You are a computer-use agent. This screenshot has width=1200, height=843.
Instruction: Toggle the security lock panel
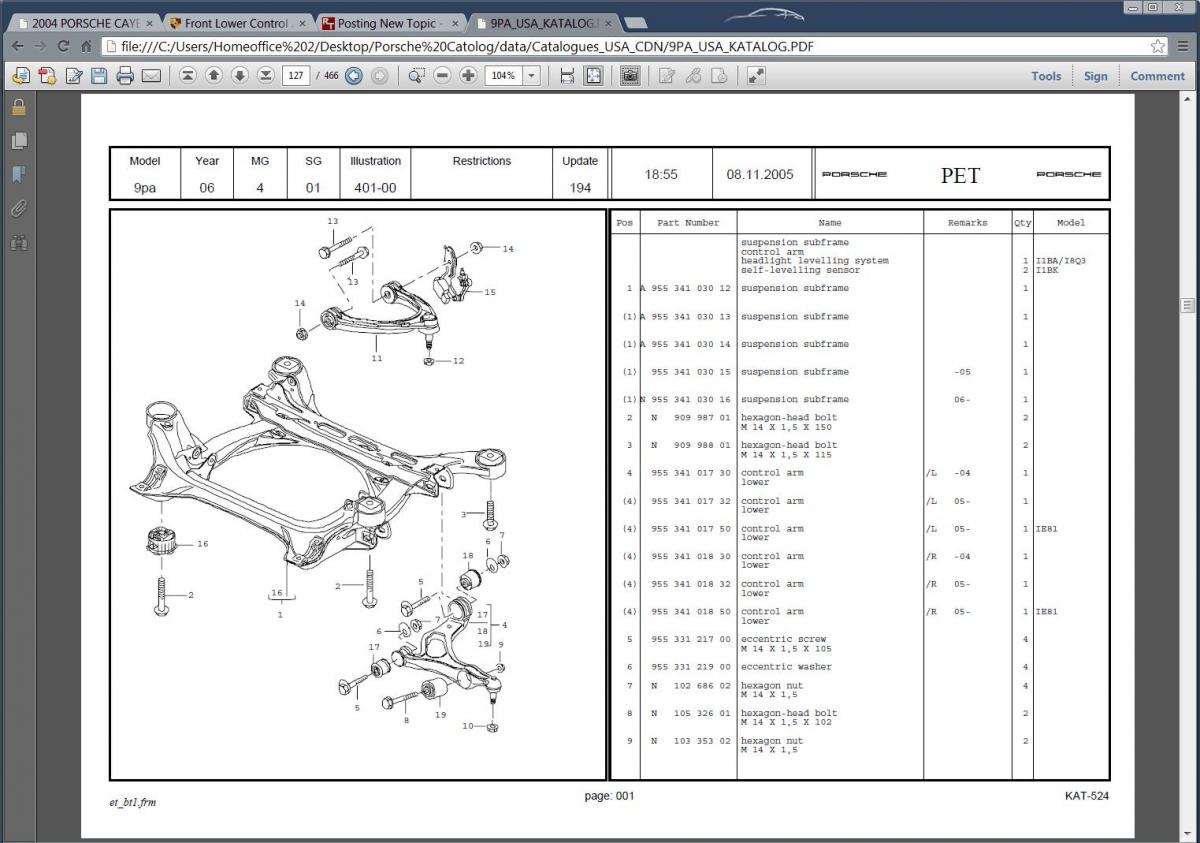pos(18,107)
